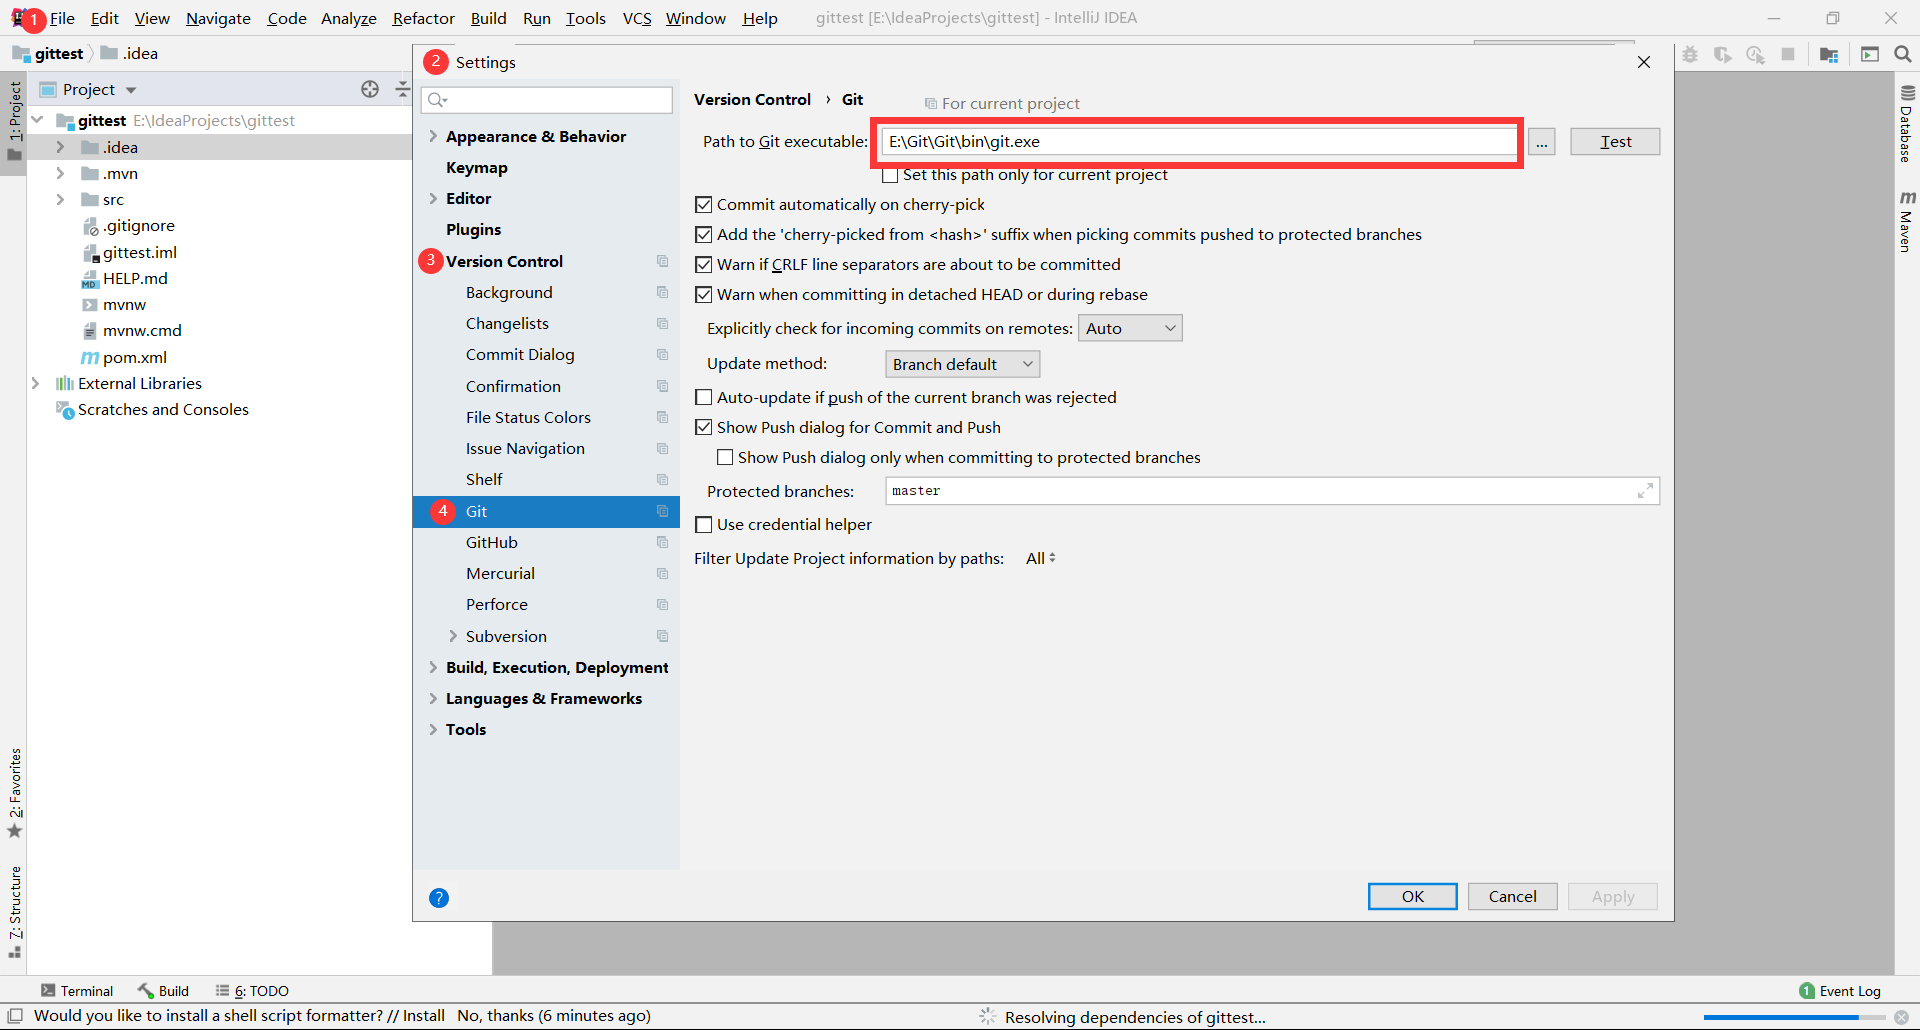Enable Push dialog only for protected branches

[725, 458]
